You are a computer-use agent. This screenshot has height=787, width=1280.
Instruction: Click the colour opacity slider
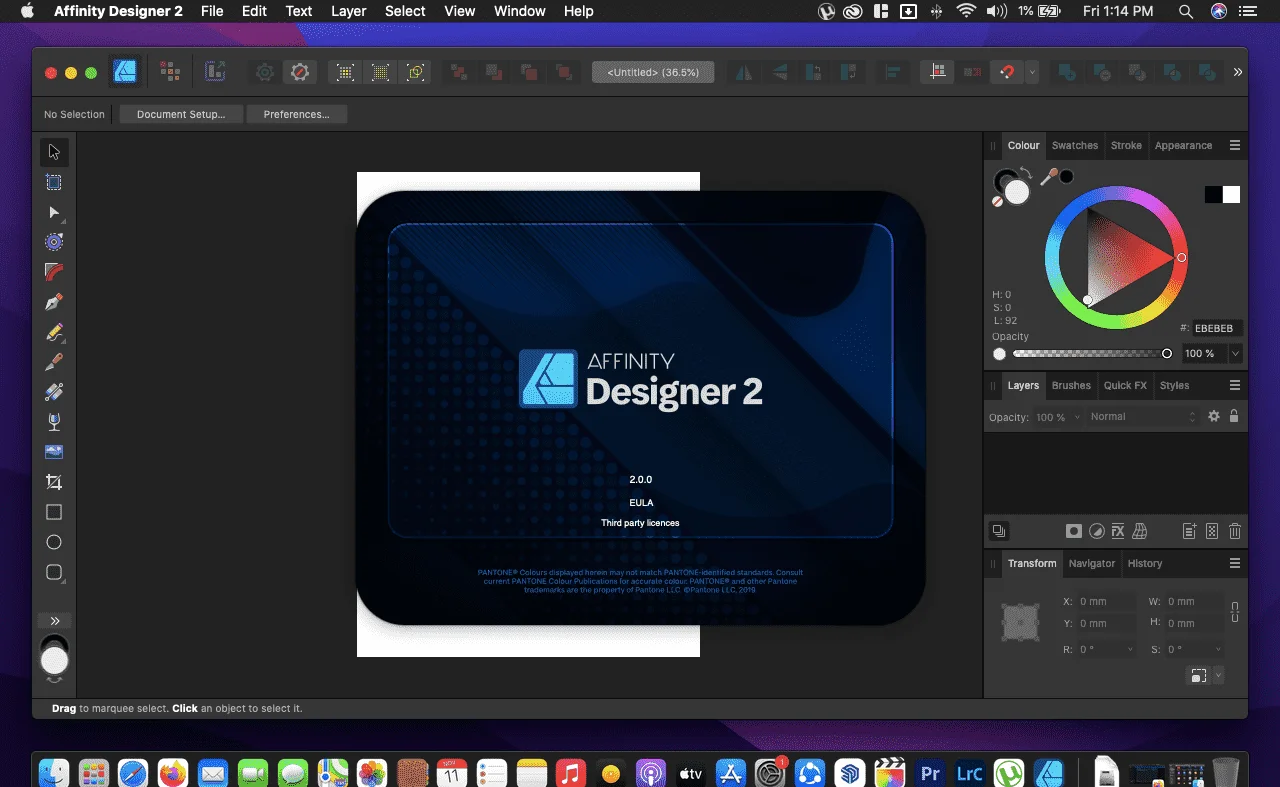pos(1091,354)
